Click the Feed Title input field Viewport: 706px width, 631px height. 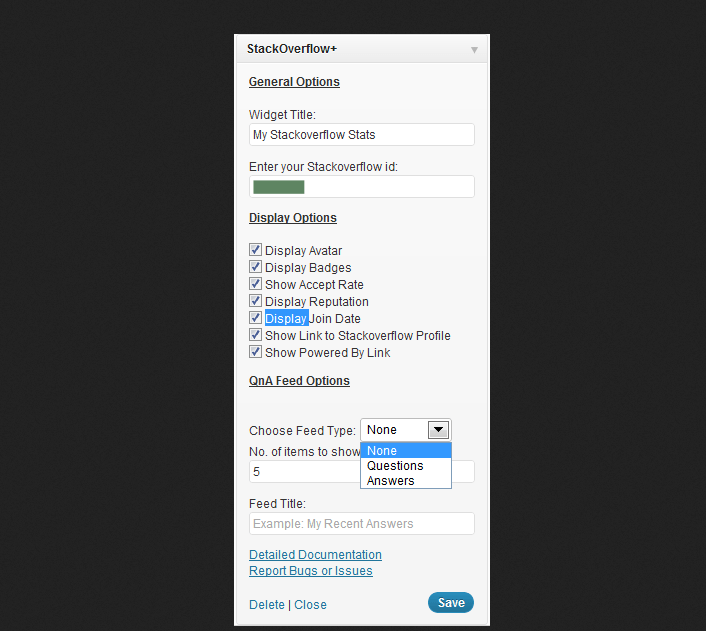pos(362,524)
